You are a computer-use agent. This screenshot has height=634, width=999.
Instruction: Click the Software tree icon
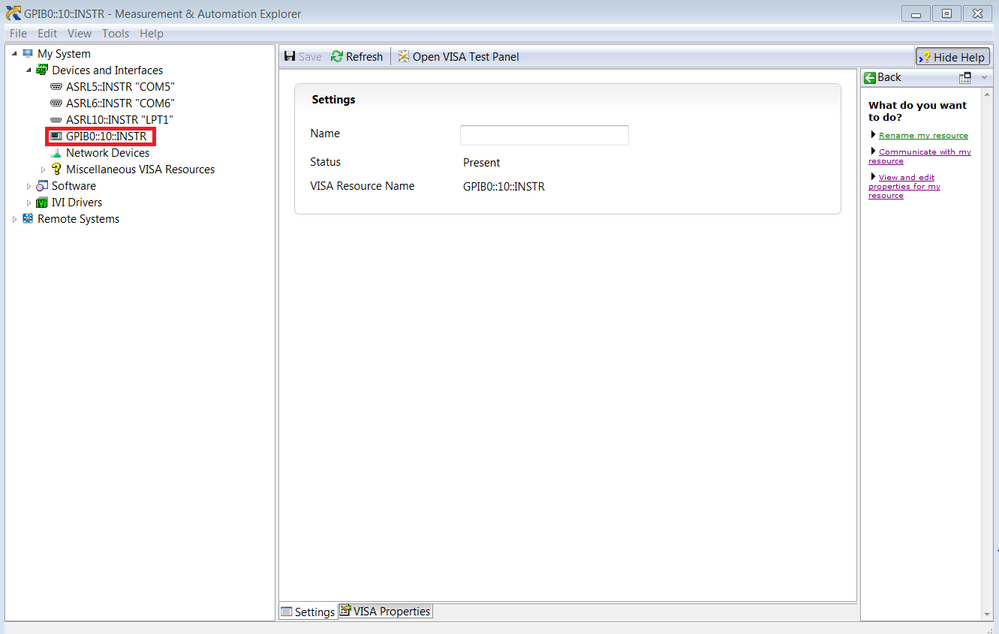pyautogui.click(x=42, y=185)
